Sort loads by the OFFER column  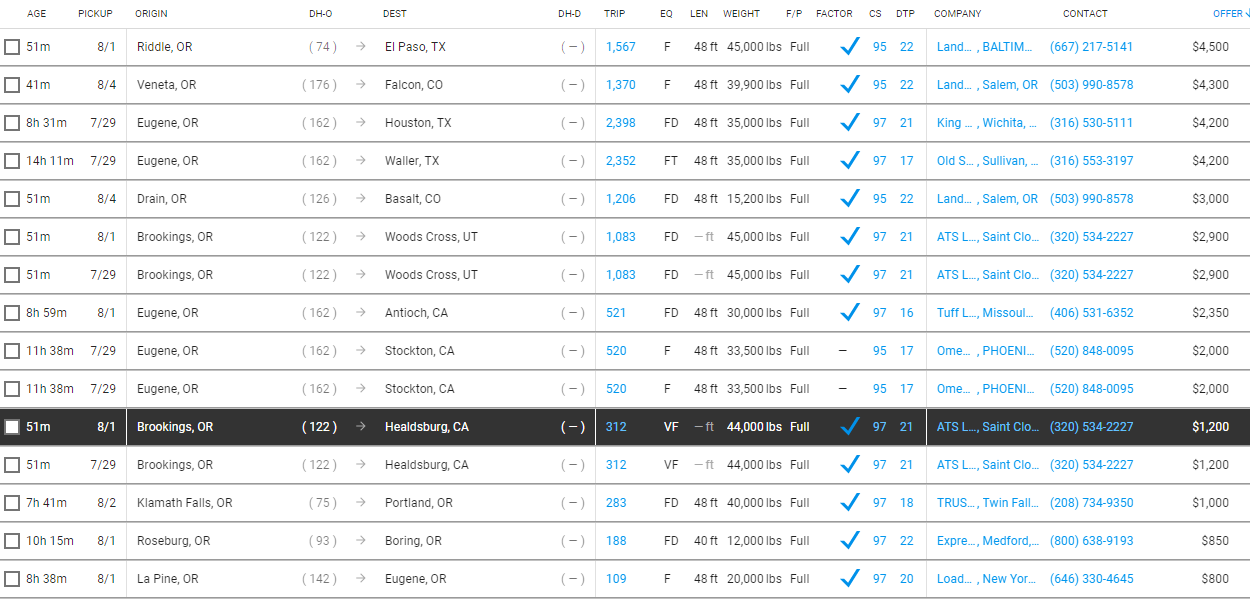tap(1229, 14)
